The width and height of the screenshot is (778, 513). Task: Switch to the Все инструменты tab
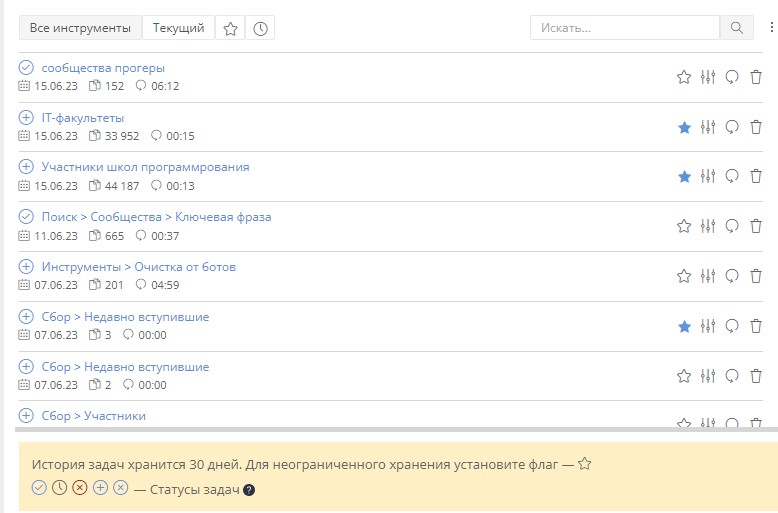[x=80, y=29]
